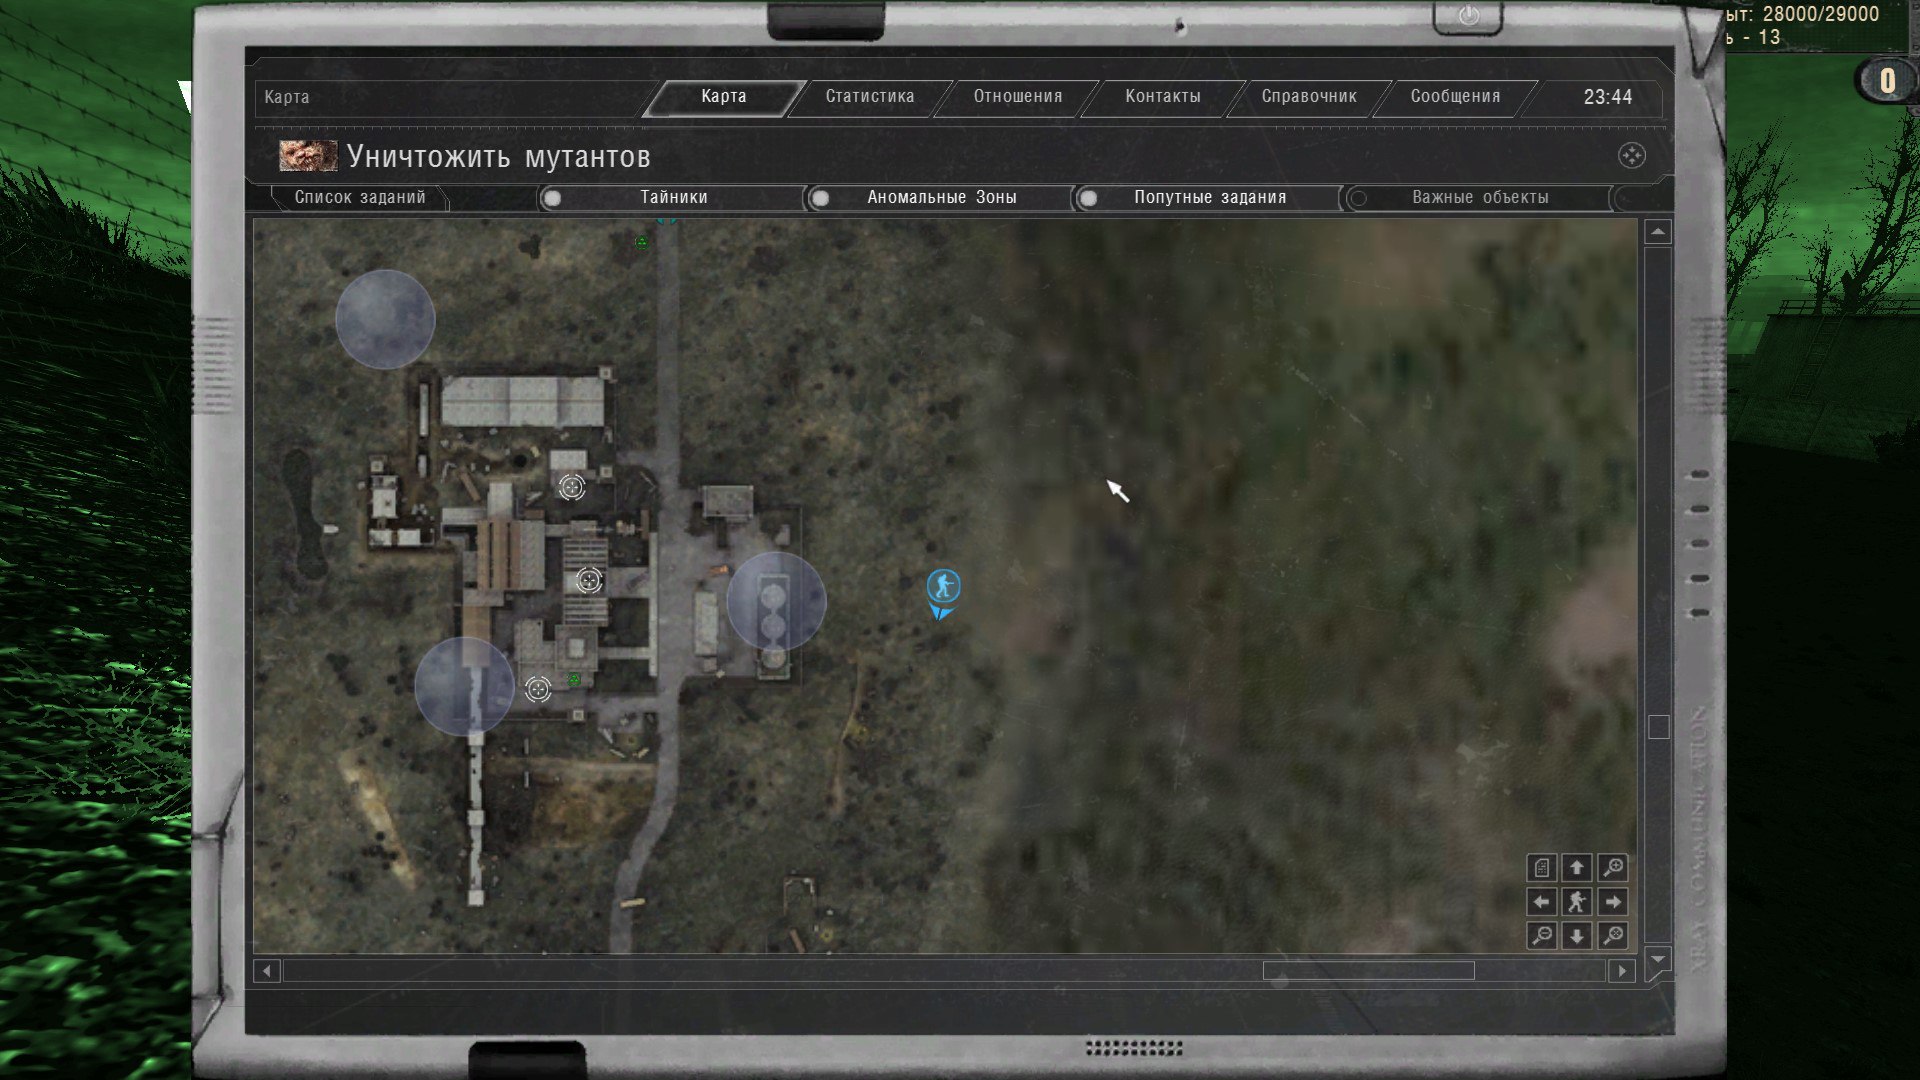The image size is (1920, 1080).
Task: Zoom in with the plus magnifier icon
Action: [x=1612, y=868]
